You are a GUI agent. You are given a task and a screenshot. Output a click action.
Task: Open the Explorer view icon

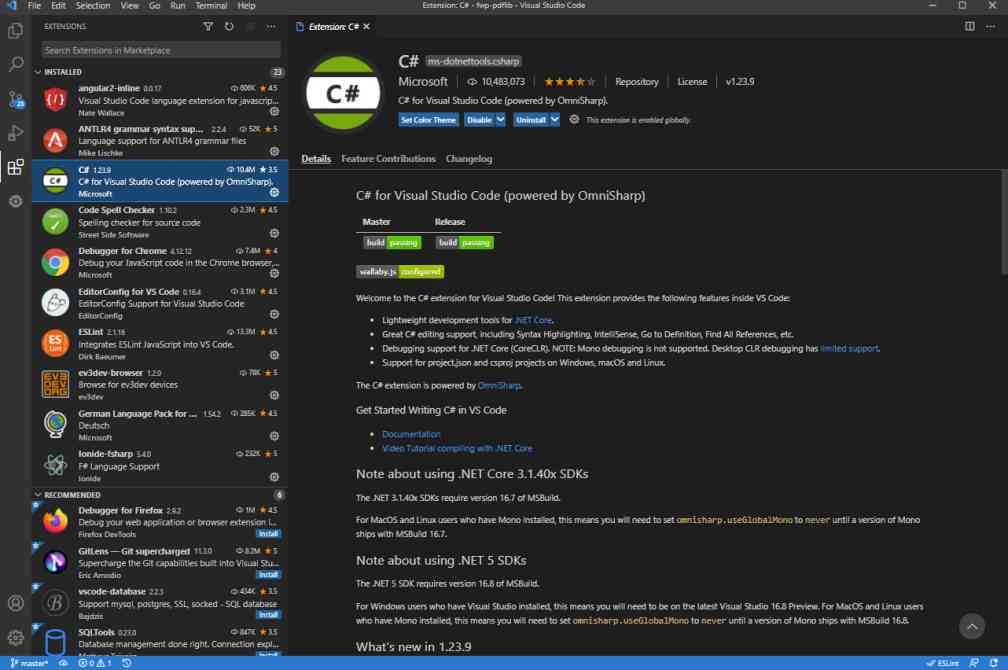(14, 31)
